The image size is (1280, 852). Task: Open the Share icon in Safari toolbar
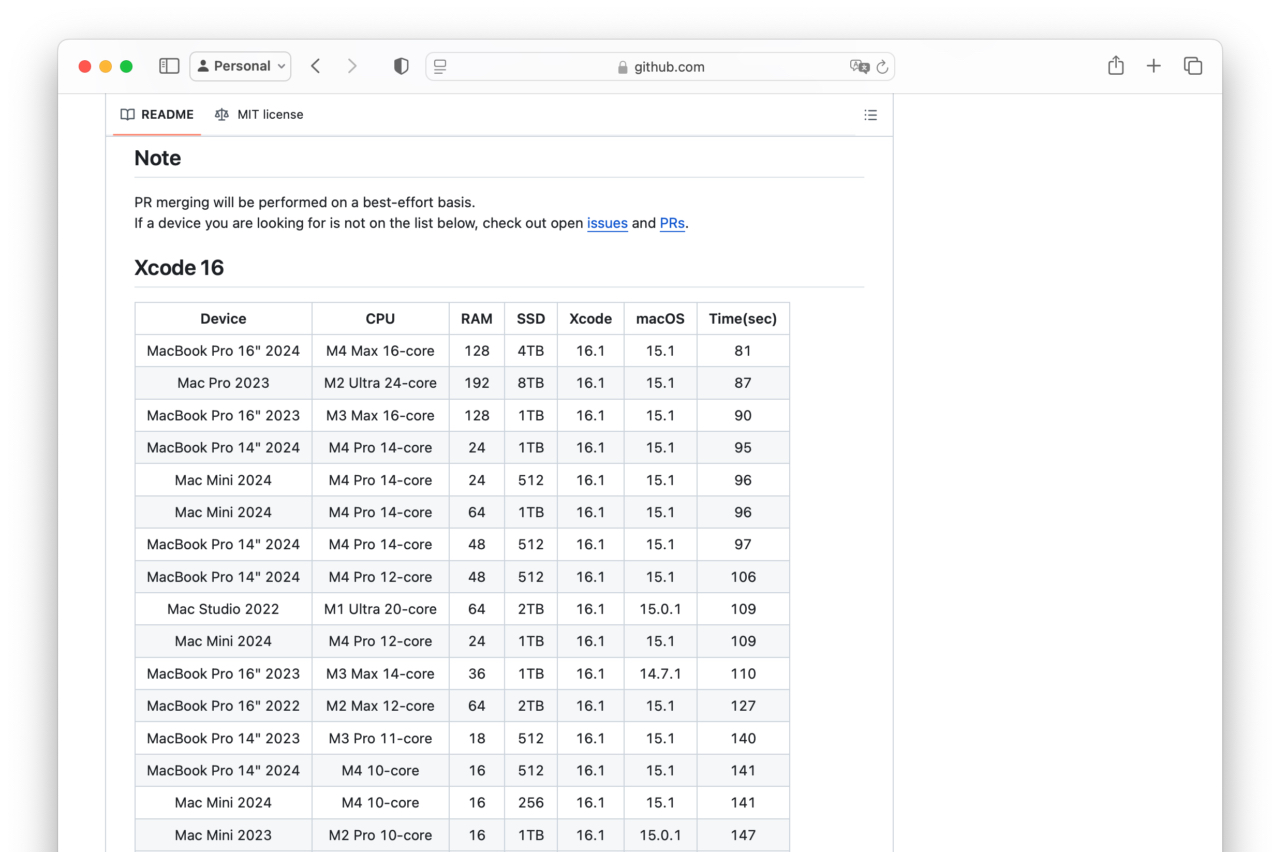click(x=1116, y=65)
